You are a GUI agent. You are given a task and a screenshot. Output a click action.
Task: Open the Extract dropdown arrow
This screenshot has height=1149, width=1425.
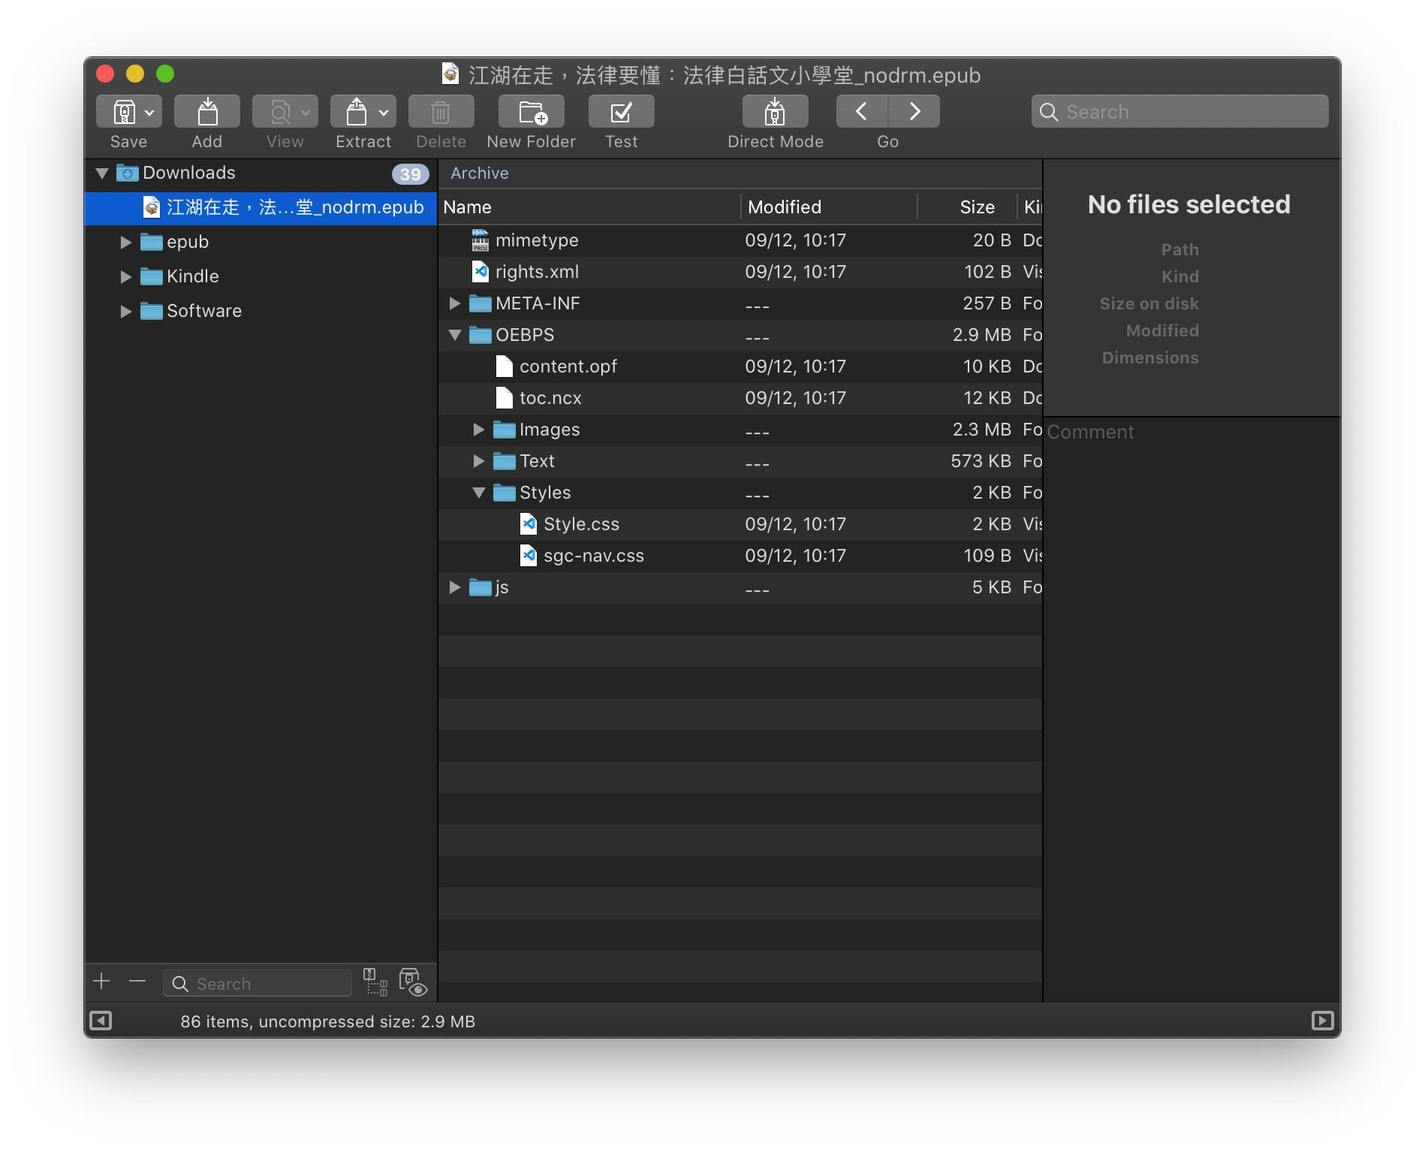(x=384, y=113)
